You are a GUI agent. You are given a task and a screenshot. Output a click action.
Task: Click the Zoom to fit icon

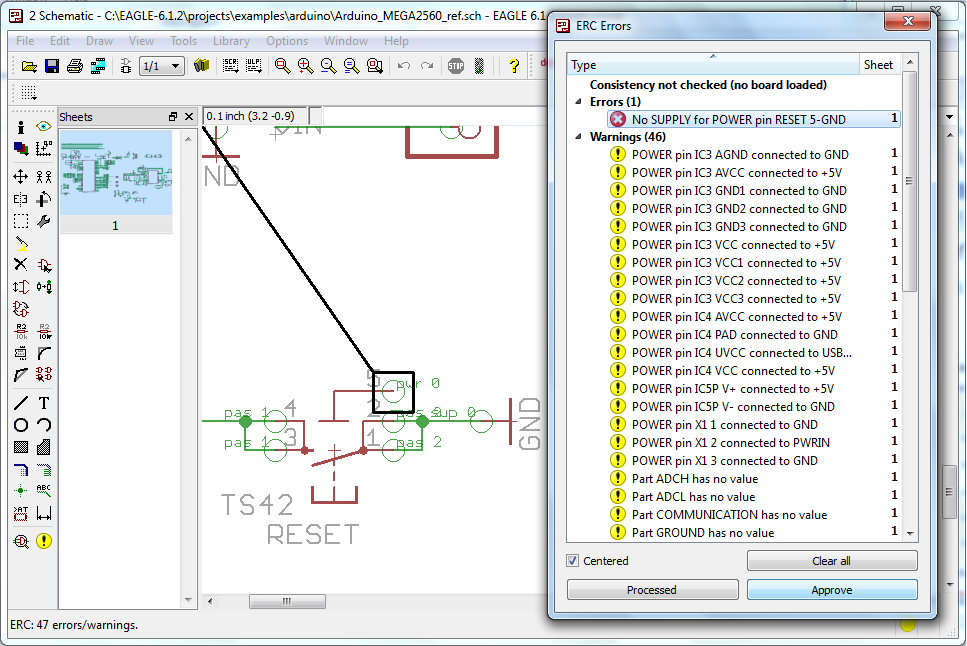coord(283,66)
